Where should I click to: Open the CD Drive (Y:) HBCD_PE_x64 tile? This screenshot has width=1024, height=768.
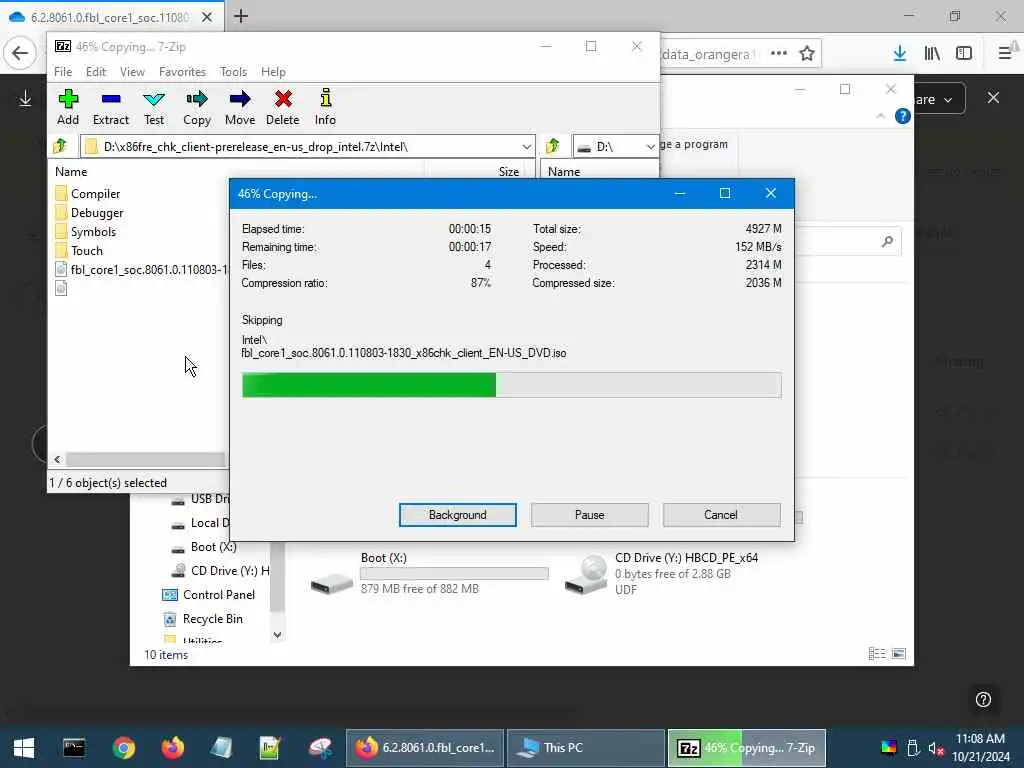click(663, 573)
